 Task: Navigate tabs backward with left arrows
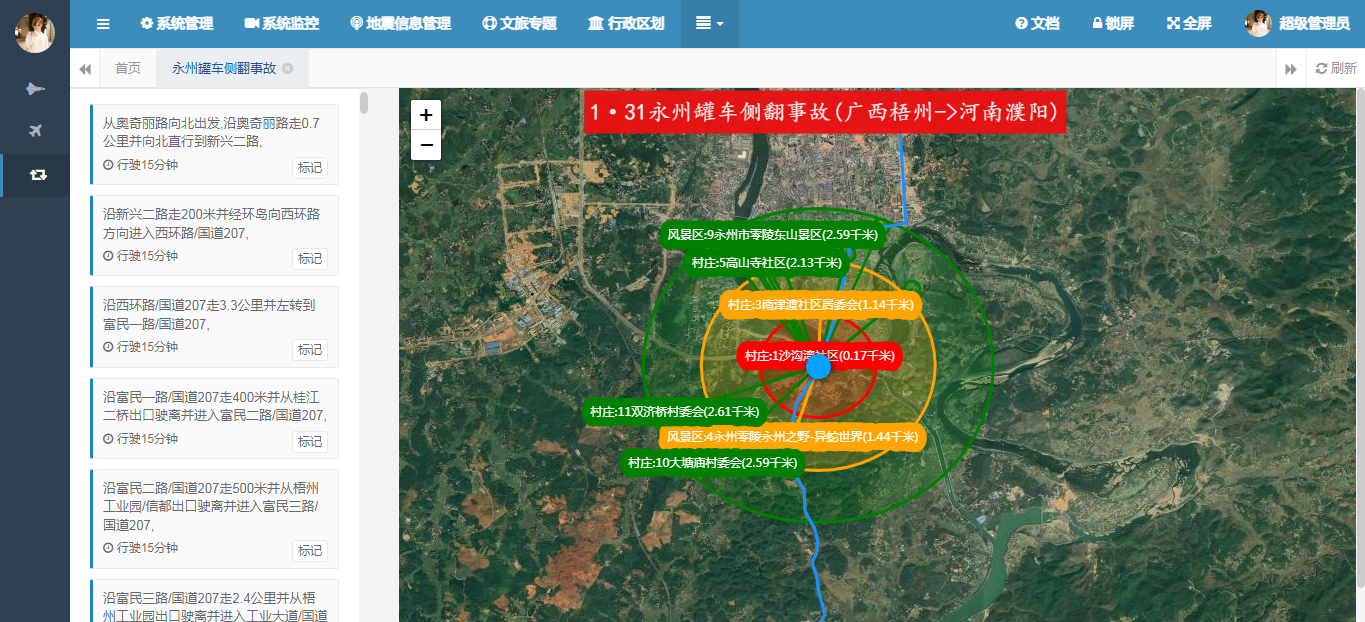click(x=85, y=69)
